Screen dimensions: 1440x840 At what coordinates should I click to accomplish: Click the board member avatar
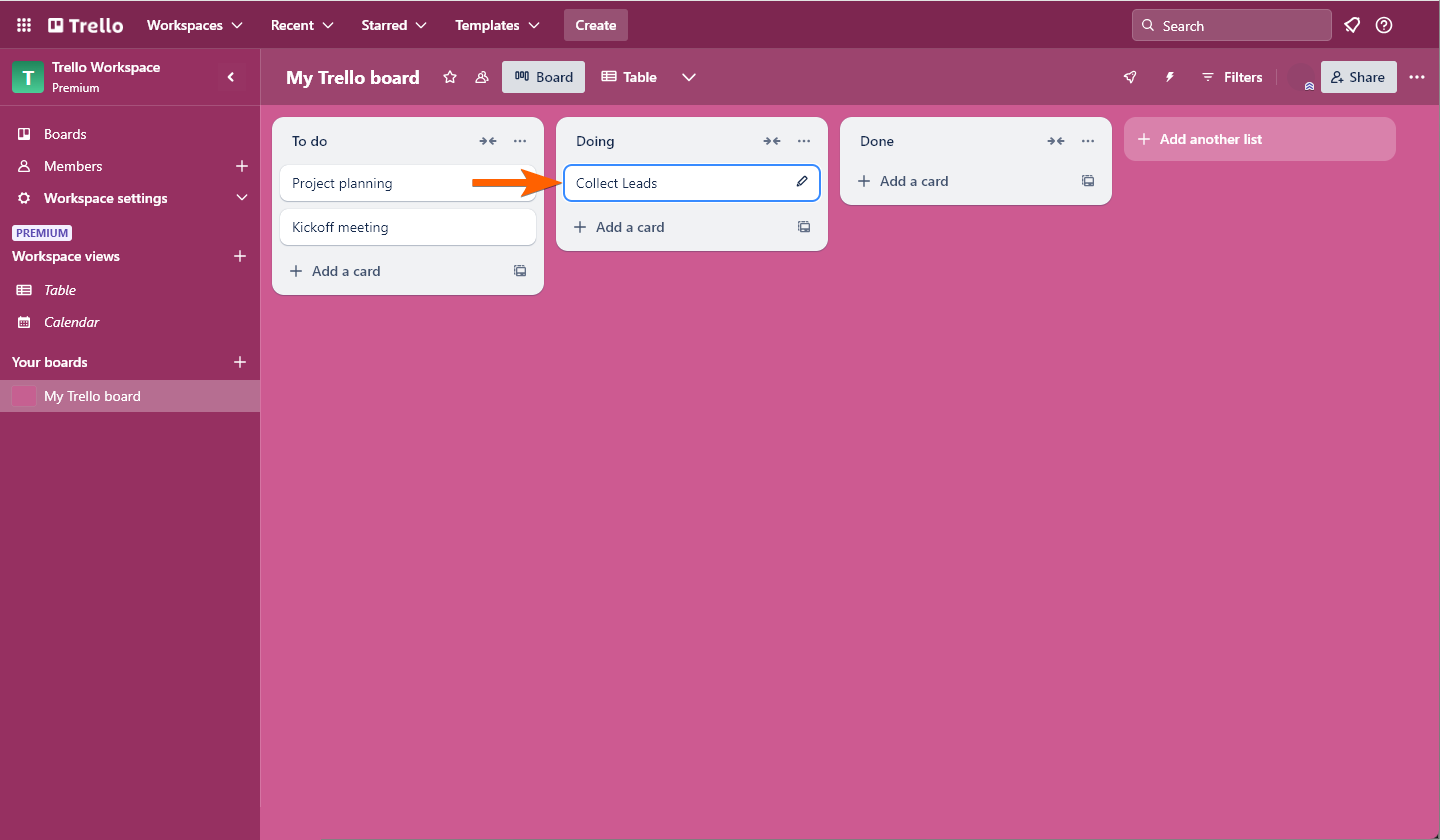coord(1301,77)
